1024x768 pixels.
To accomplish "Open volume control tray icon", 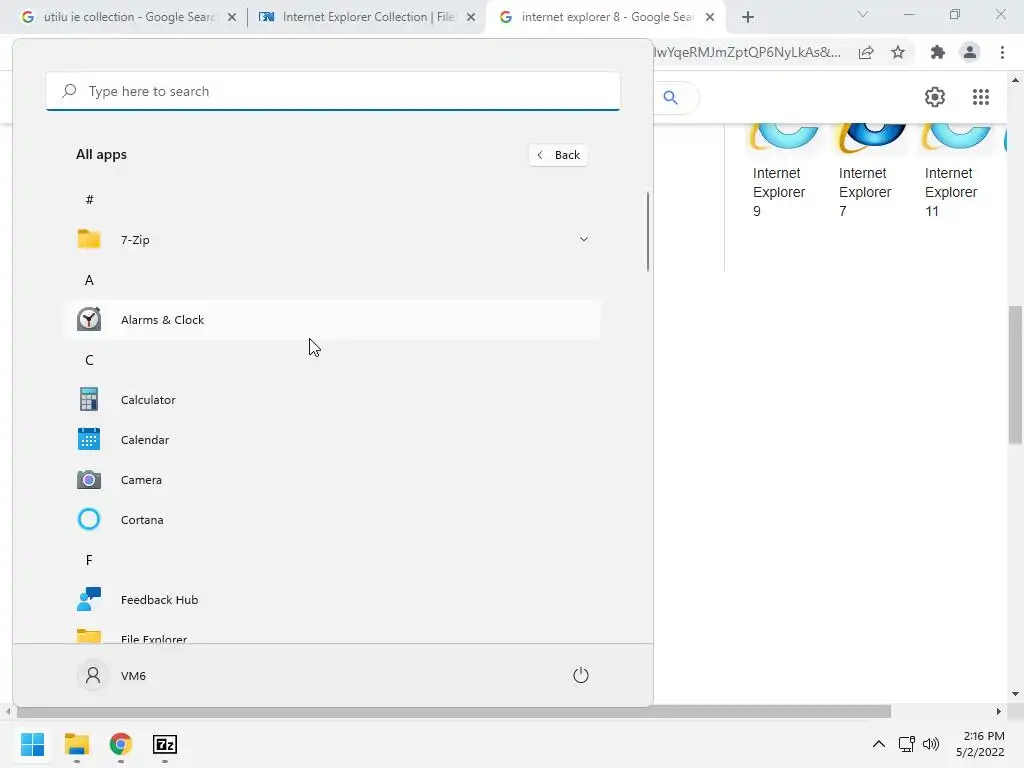I will point(931,744).
